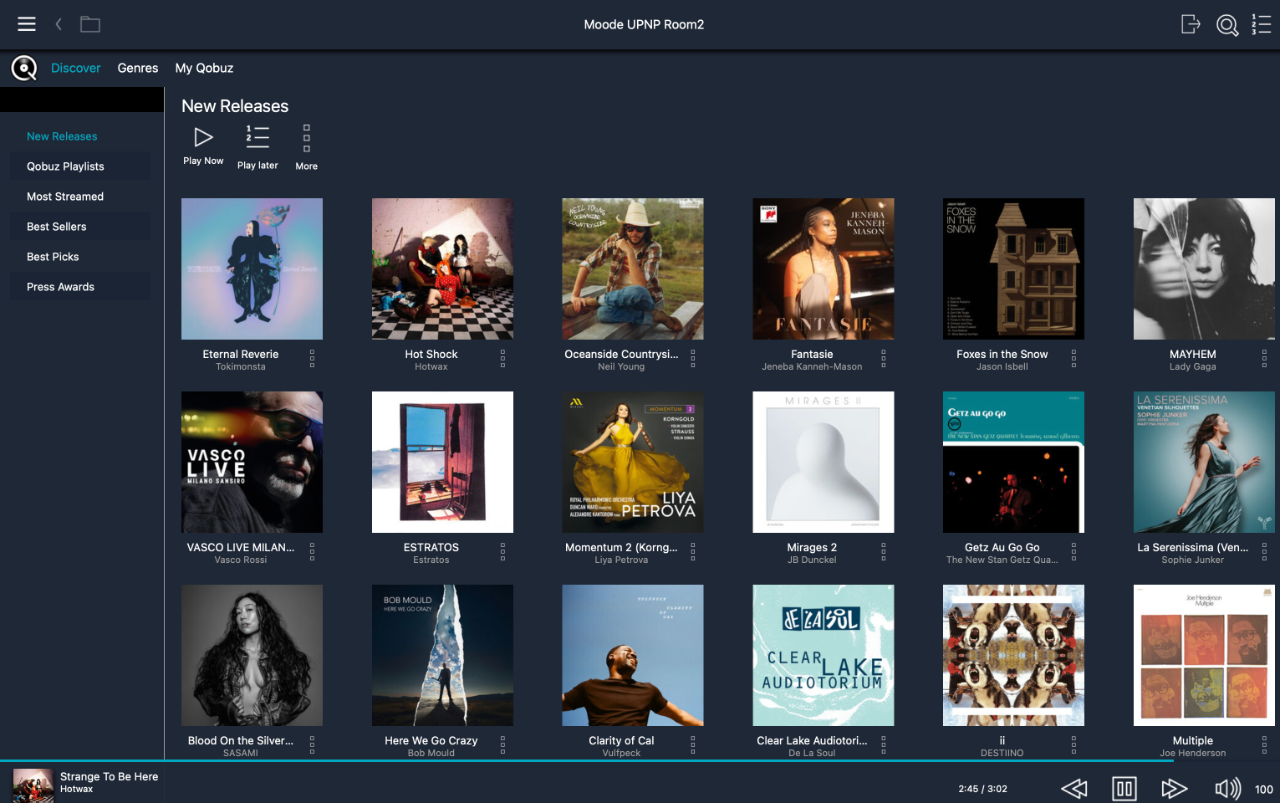Switch to the Genres tab
Screen dimensions: 1280x803
point(138,68)
